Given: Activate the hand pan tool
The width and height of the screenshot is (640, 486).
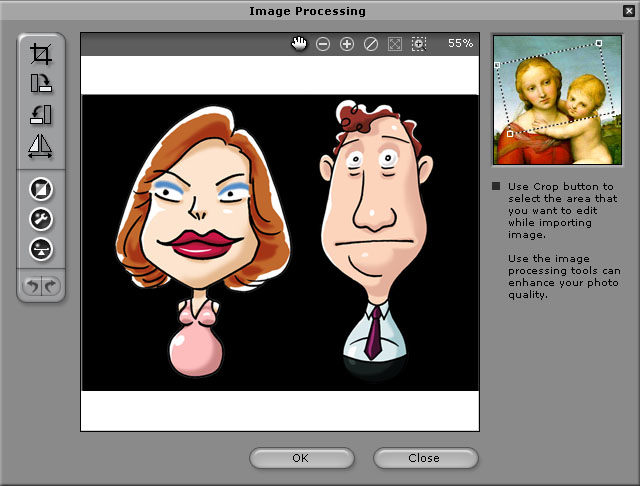Looking at the screenshot, I should tap(299, 43).
